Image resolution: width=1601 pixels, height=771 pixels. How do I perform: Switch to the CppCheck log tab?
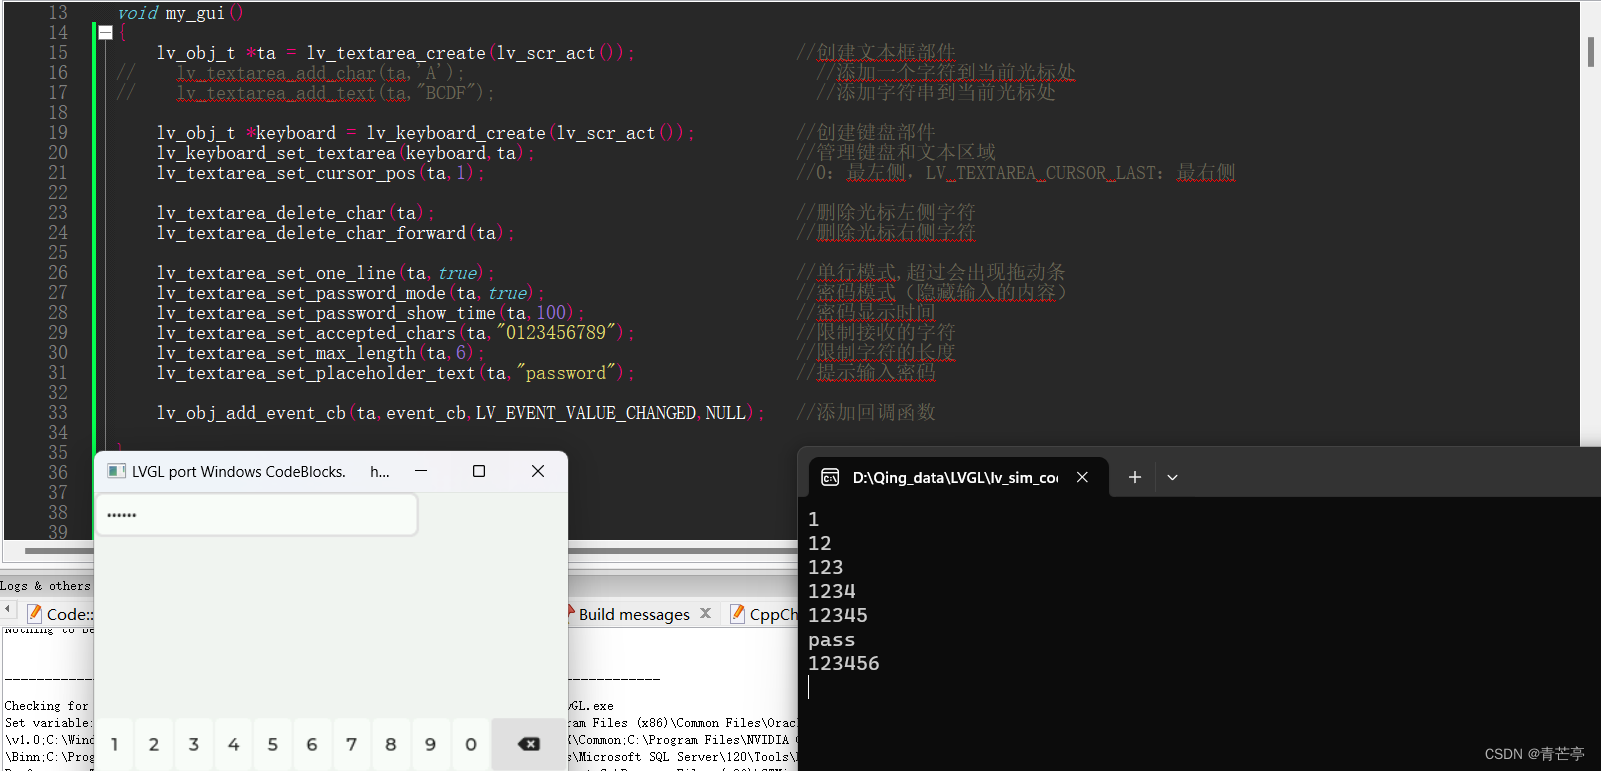click(x=763, y=614)
